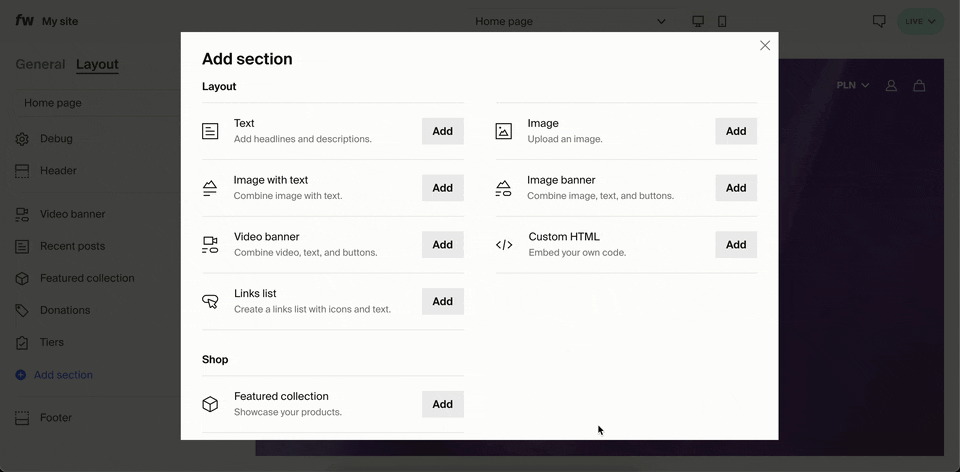Close the Add section dialog

pos(765,46)
